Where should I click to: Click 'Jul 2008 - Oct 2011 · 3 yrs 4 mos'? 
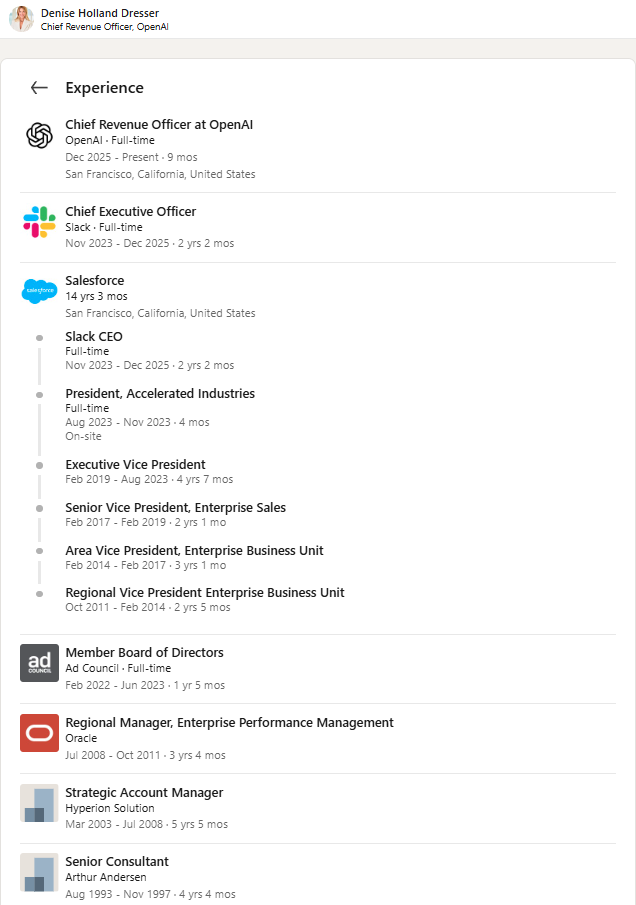coord(145,755)
